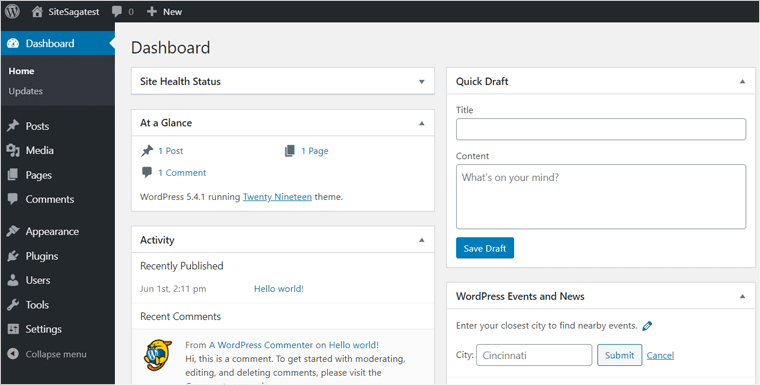Viewport: 760px width, 385px height.
Task: Click the Dashboard gauge icon in sidebar
Action: click(x=13, y=44)
